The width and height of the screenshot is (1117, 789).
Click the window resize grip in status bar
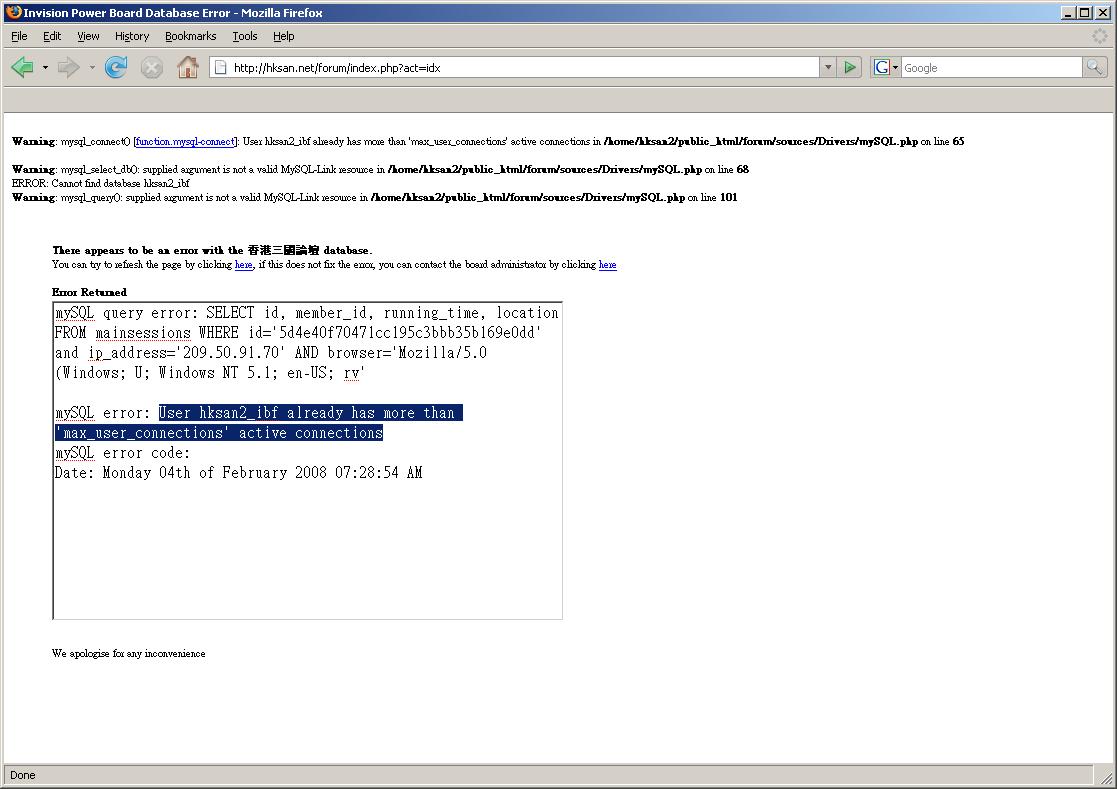(1107, 778)
